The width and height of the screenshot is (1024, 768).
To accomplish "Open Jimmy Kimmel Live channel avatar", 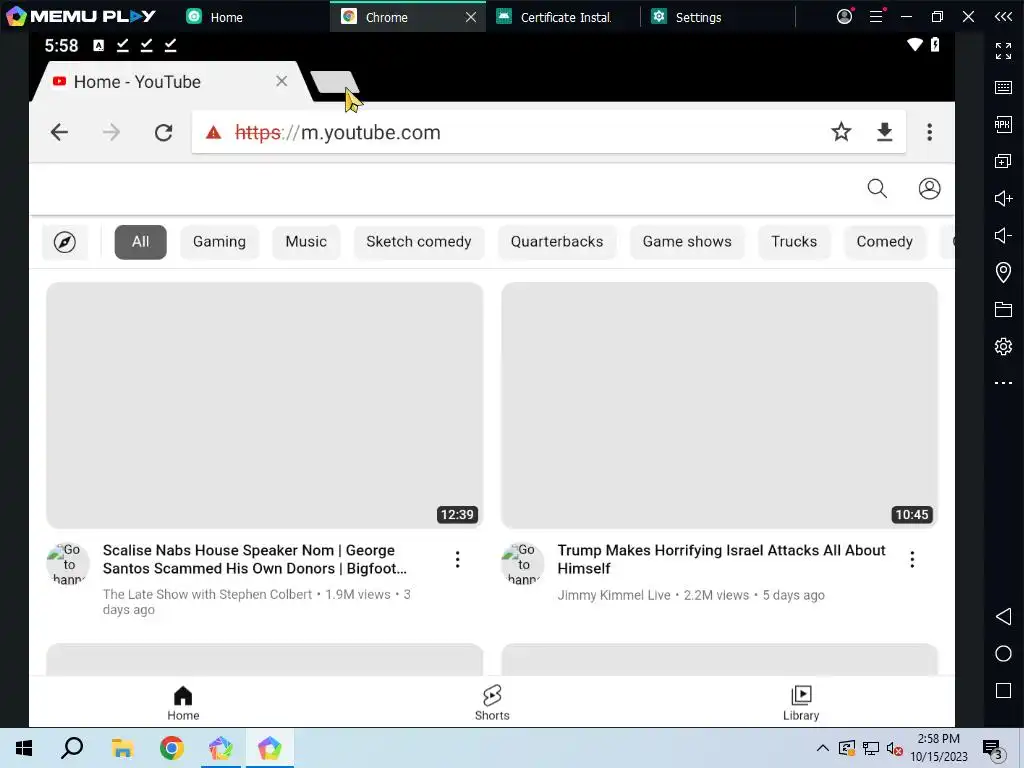I will (x=522, y=564).
